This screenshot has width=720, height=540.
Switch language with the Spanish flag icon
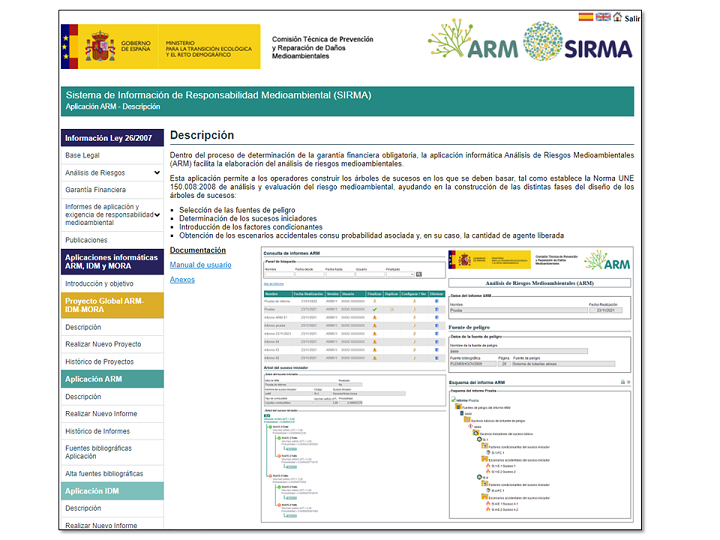586,17
